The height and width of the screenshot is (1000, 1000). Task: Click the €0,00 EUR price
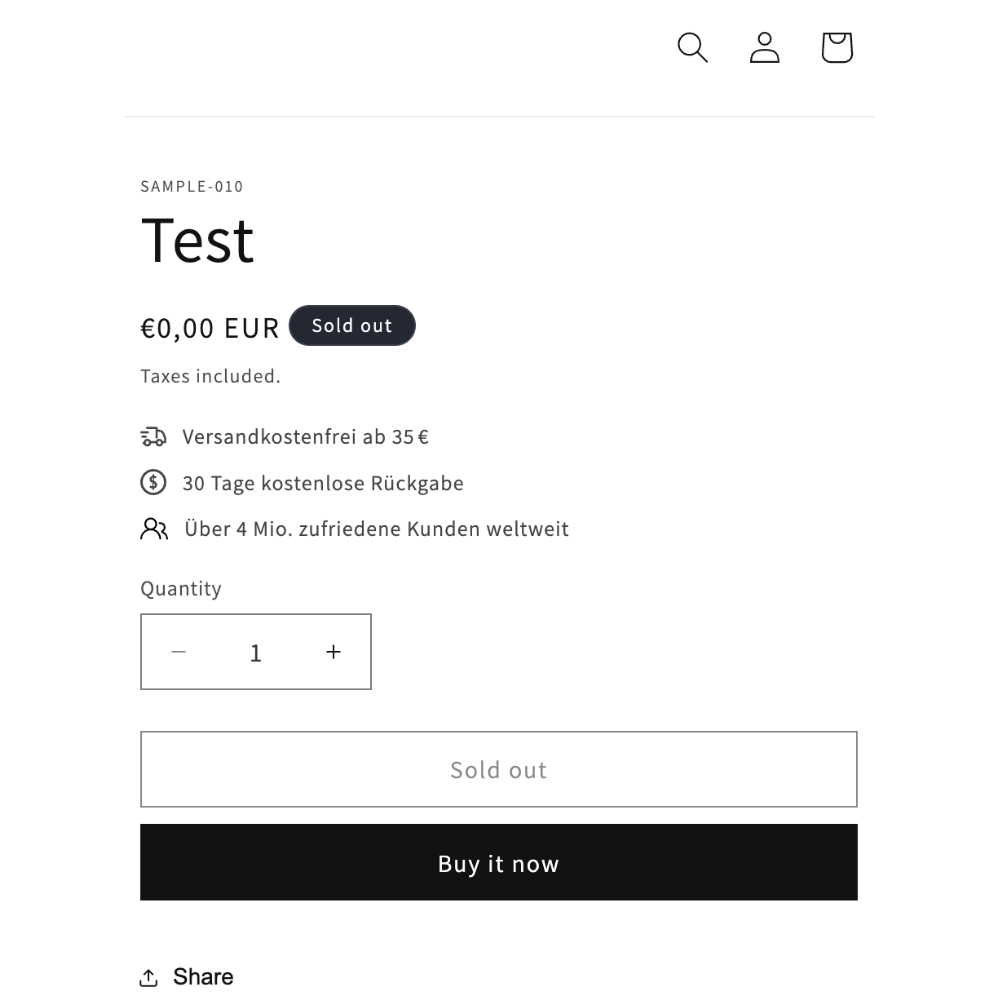(210, 328)
